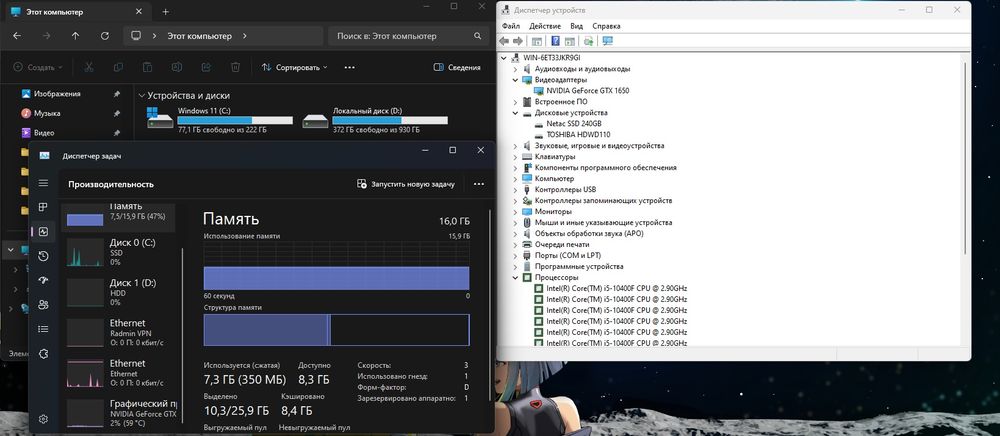Collapse root node WIN-6ET33JKR9GI
The width and height of the screenshot is (1000, 436).
[x=504, y=57]
